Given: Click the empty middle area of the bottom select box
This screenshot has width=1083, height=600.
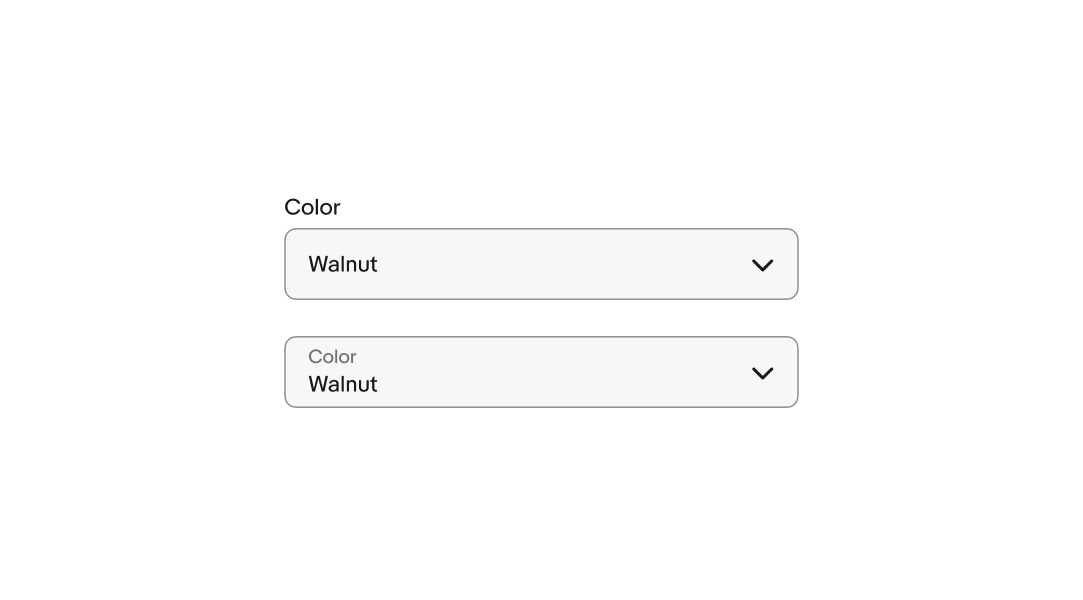Looking at the screenshot, I should (x=560, y=372).
